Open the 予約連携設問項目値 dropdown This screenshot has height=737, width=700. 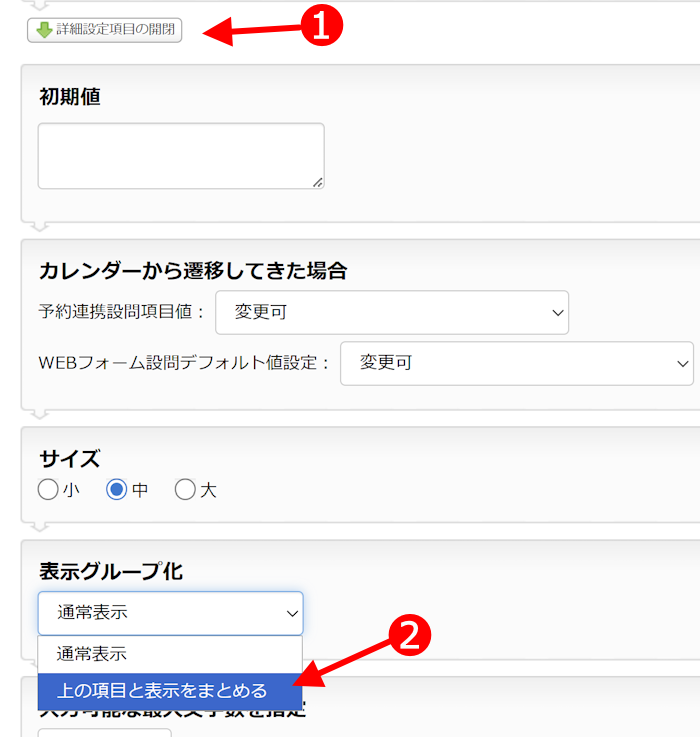click(391, 312)
